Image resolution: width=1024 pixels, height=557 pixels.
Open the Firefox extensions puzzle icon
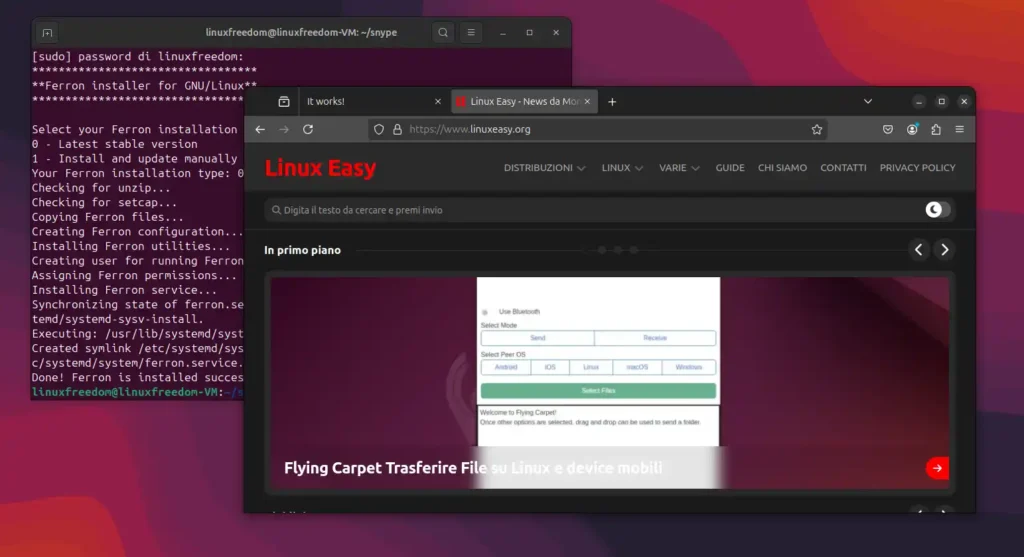[936, 129]
